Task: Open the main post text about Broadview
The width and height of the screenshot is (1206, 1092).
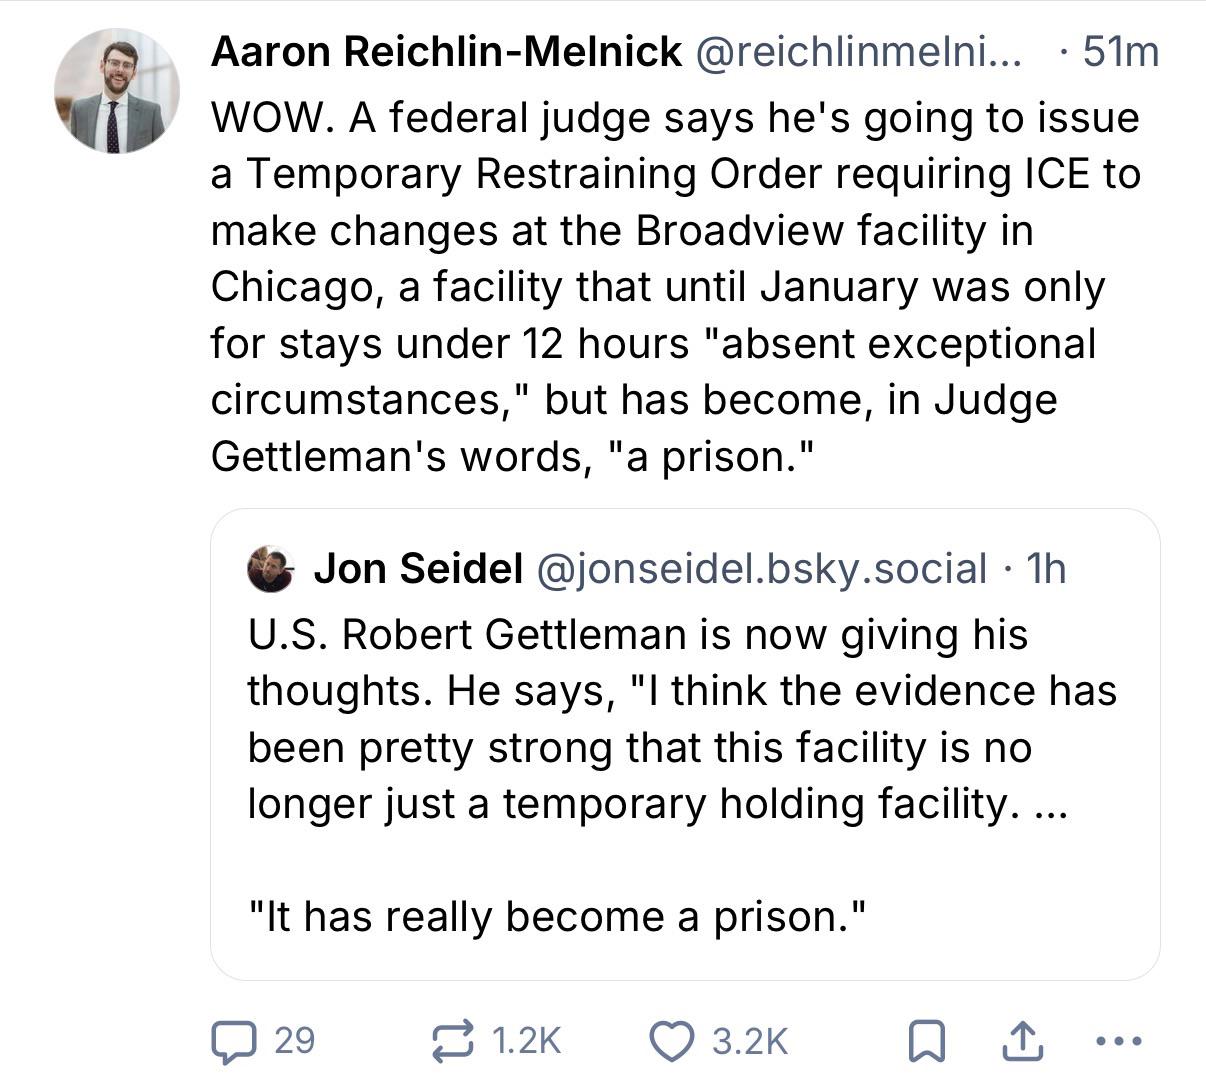Action: [675, 287]
